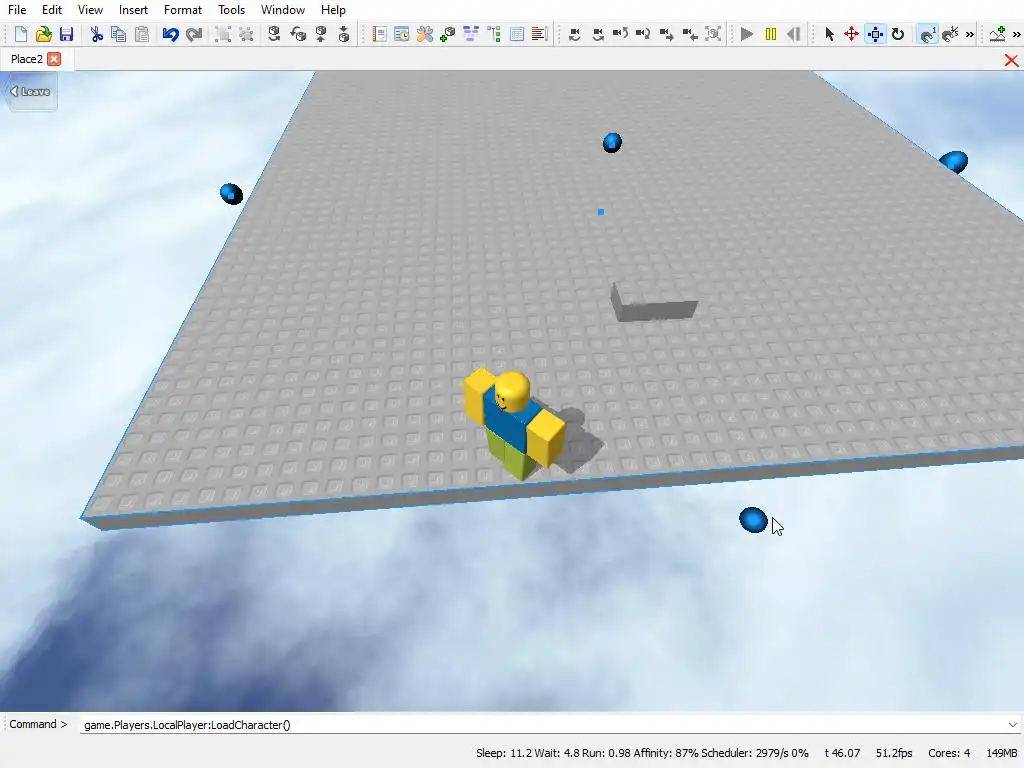Group the selected parts
The image size is (1024, 768).
tap(223, 34)
